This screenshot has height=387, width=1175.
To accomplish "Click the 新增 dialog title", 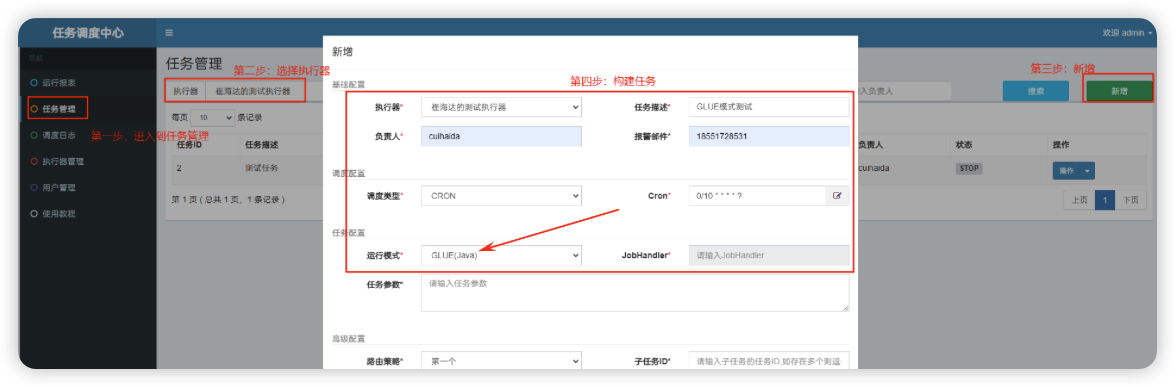I will point(342,52).
